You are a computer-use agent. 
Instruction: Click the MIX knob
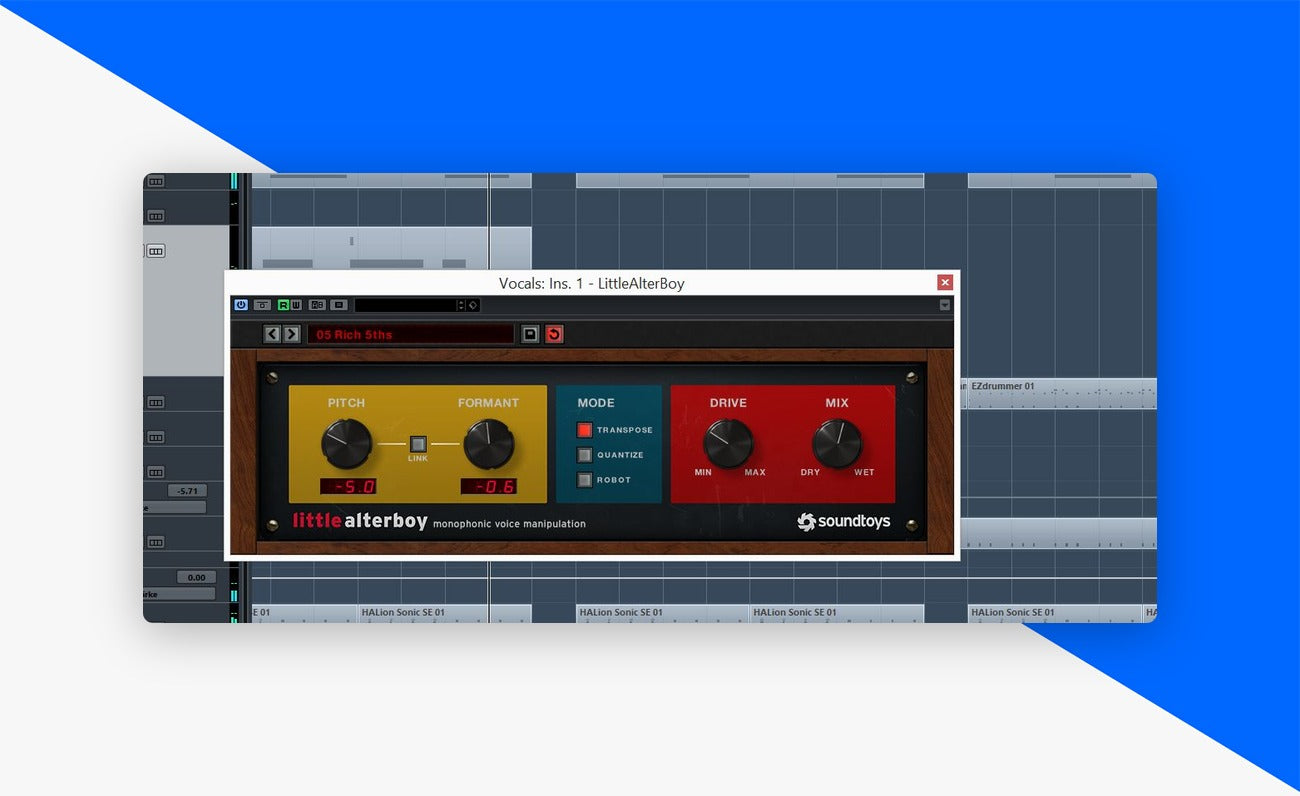point(837,444)
